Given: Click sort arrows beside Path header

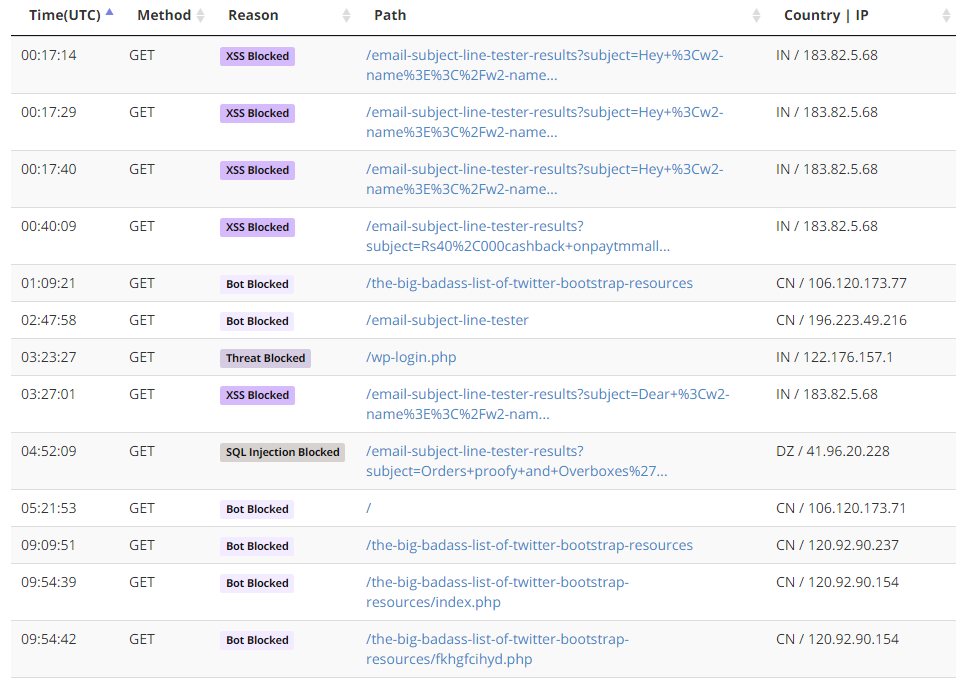Looking at the screenshot, I should (756, 16).
